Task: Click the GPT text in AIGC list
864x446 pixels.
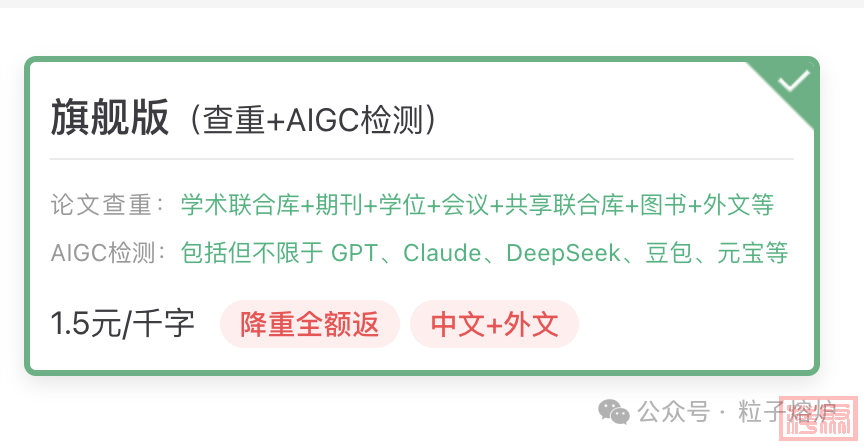Action: pyautogui.click(x=354, y=253)
